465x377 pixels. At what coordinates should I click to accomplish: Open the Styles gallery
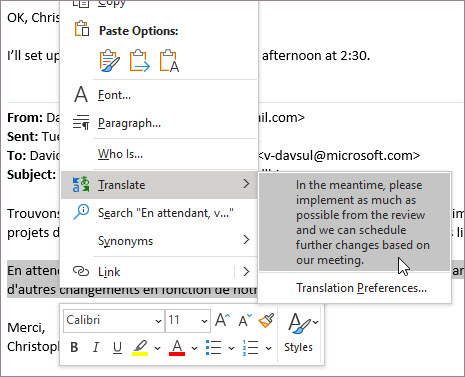pyautogui.click(x=299, y=333)
